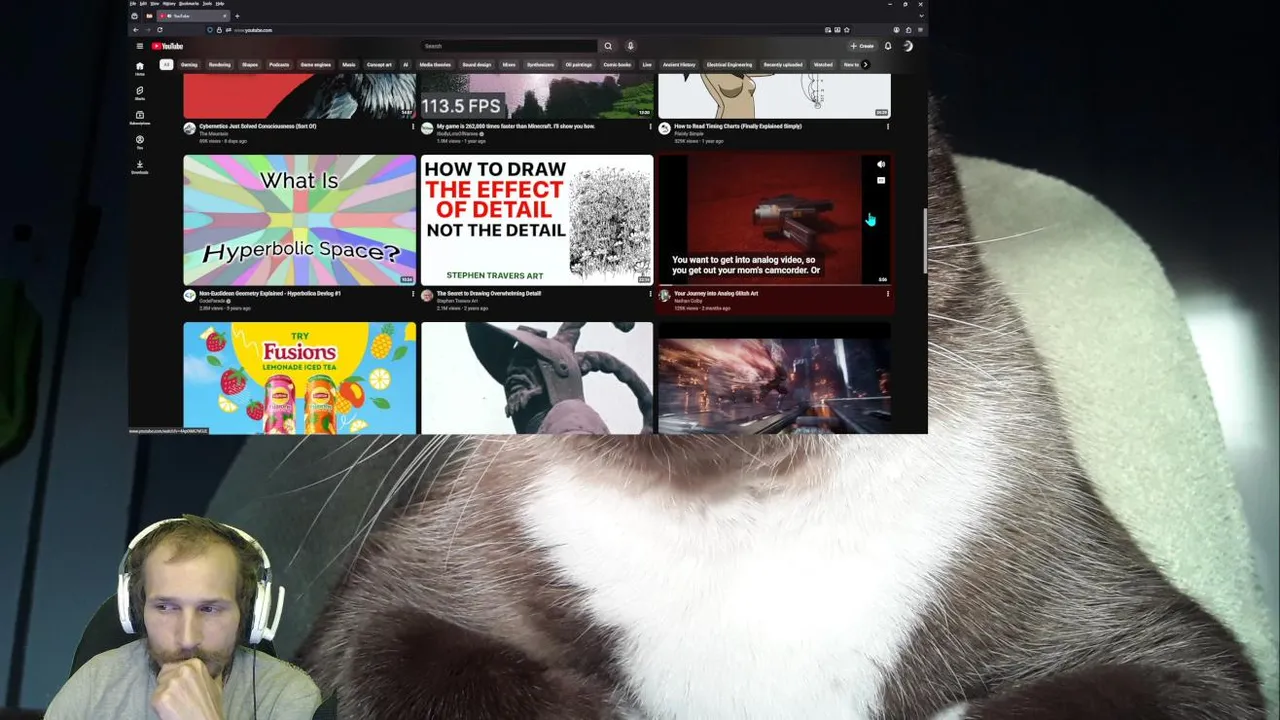
Task: Open the View menu
Action: [x=155, y=4]
